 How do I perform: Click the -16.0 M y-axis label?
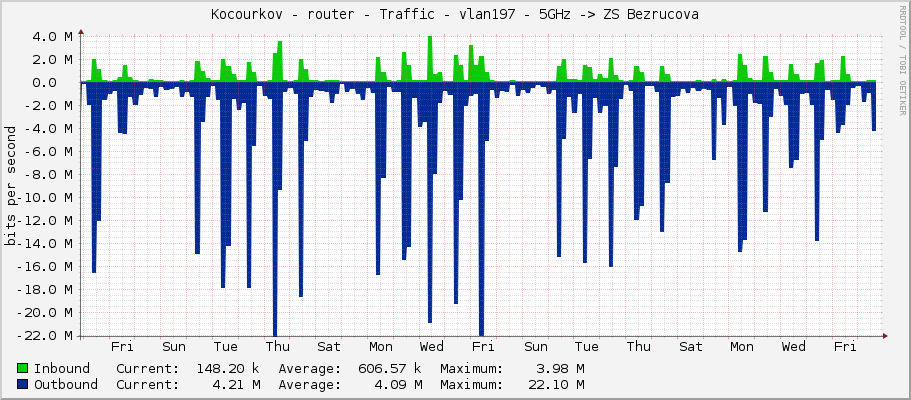pyautogui.click(x=45, y=267)
